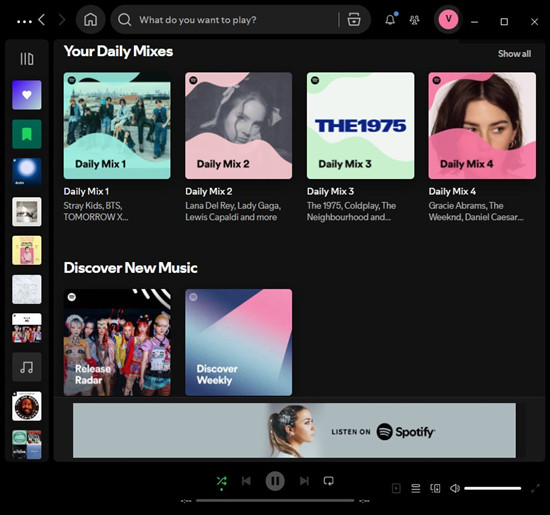This screenshot has height=515, width=550.
Task: Go forward with the right arrow
Action: point(62,20)
